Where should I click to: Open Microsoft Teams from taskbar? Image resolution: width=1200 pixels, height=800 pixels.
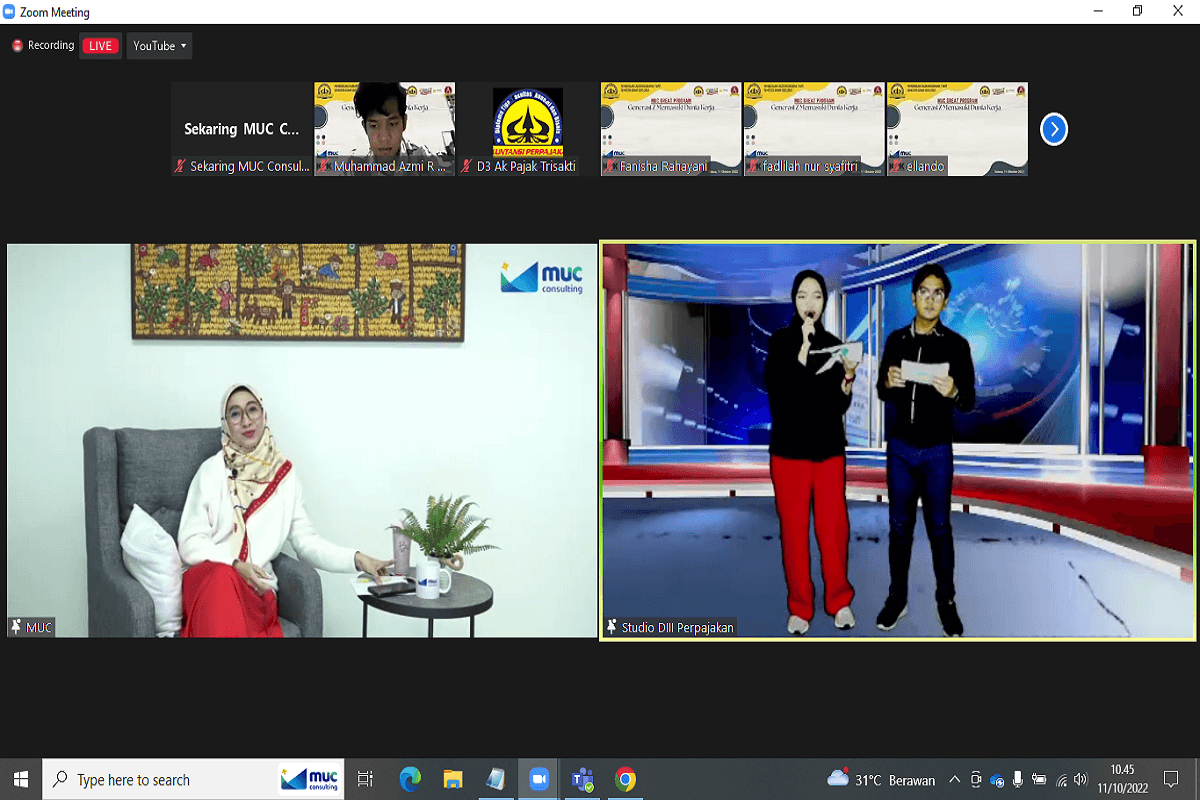(x=582, y=779)
